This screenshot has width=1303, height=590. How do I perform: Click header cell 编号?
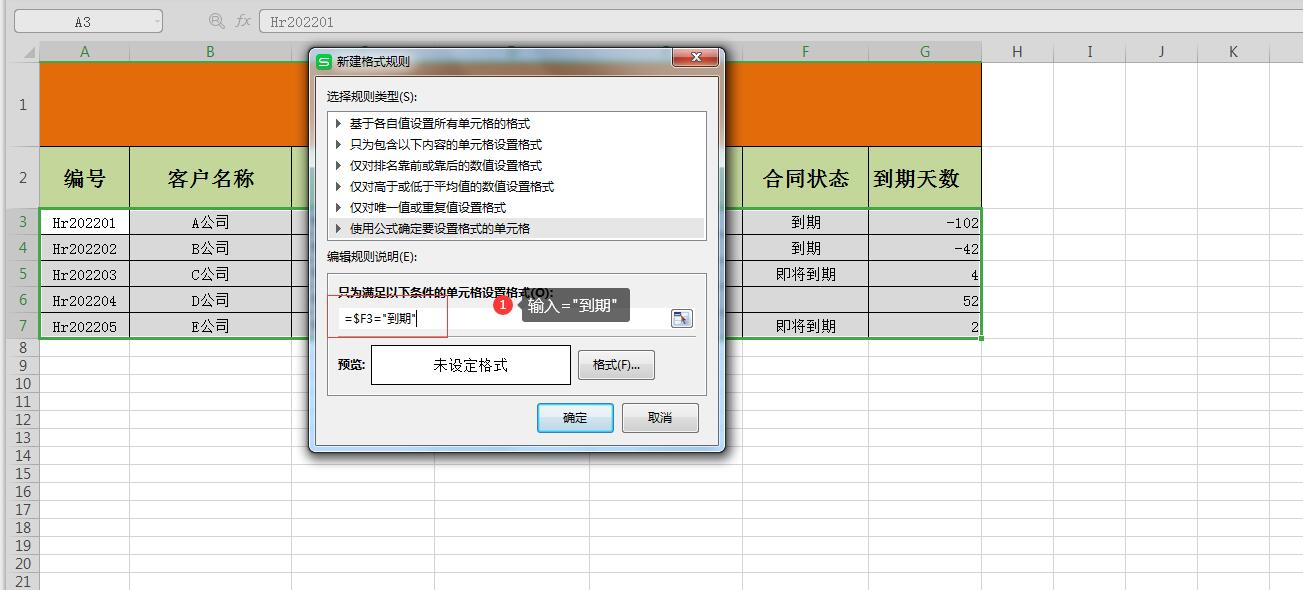84,178
